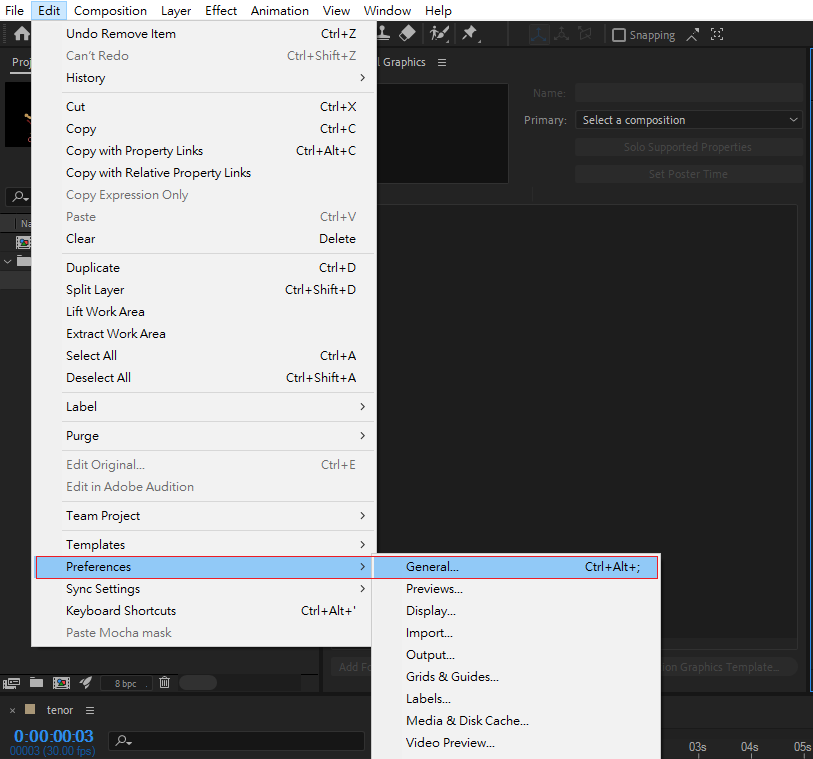Viewport: 813px width, 759px height.
Task: Open the Primary composition dropdown
Action: click(689, 120)
